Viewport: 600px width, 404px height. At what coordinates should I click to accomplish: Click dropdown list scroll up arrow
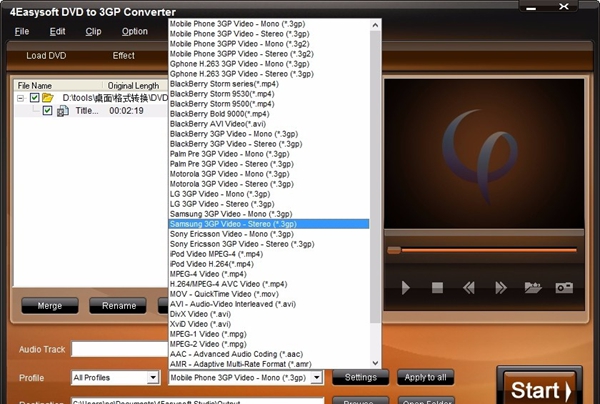[375, 25]
